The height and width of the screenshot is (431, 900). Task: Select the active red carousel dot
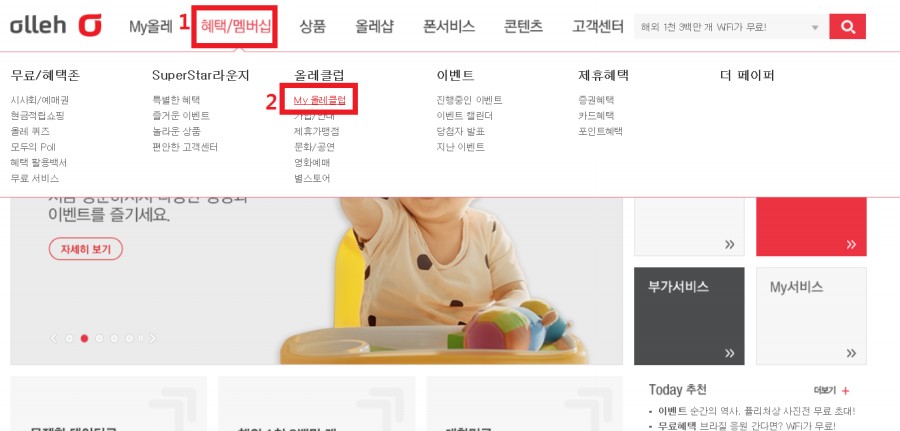[84, 339]
